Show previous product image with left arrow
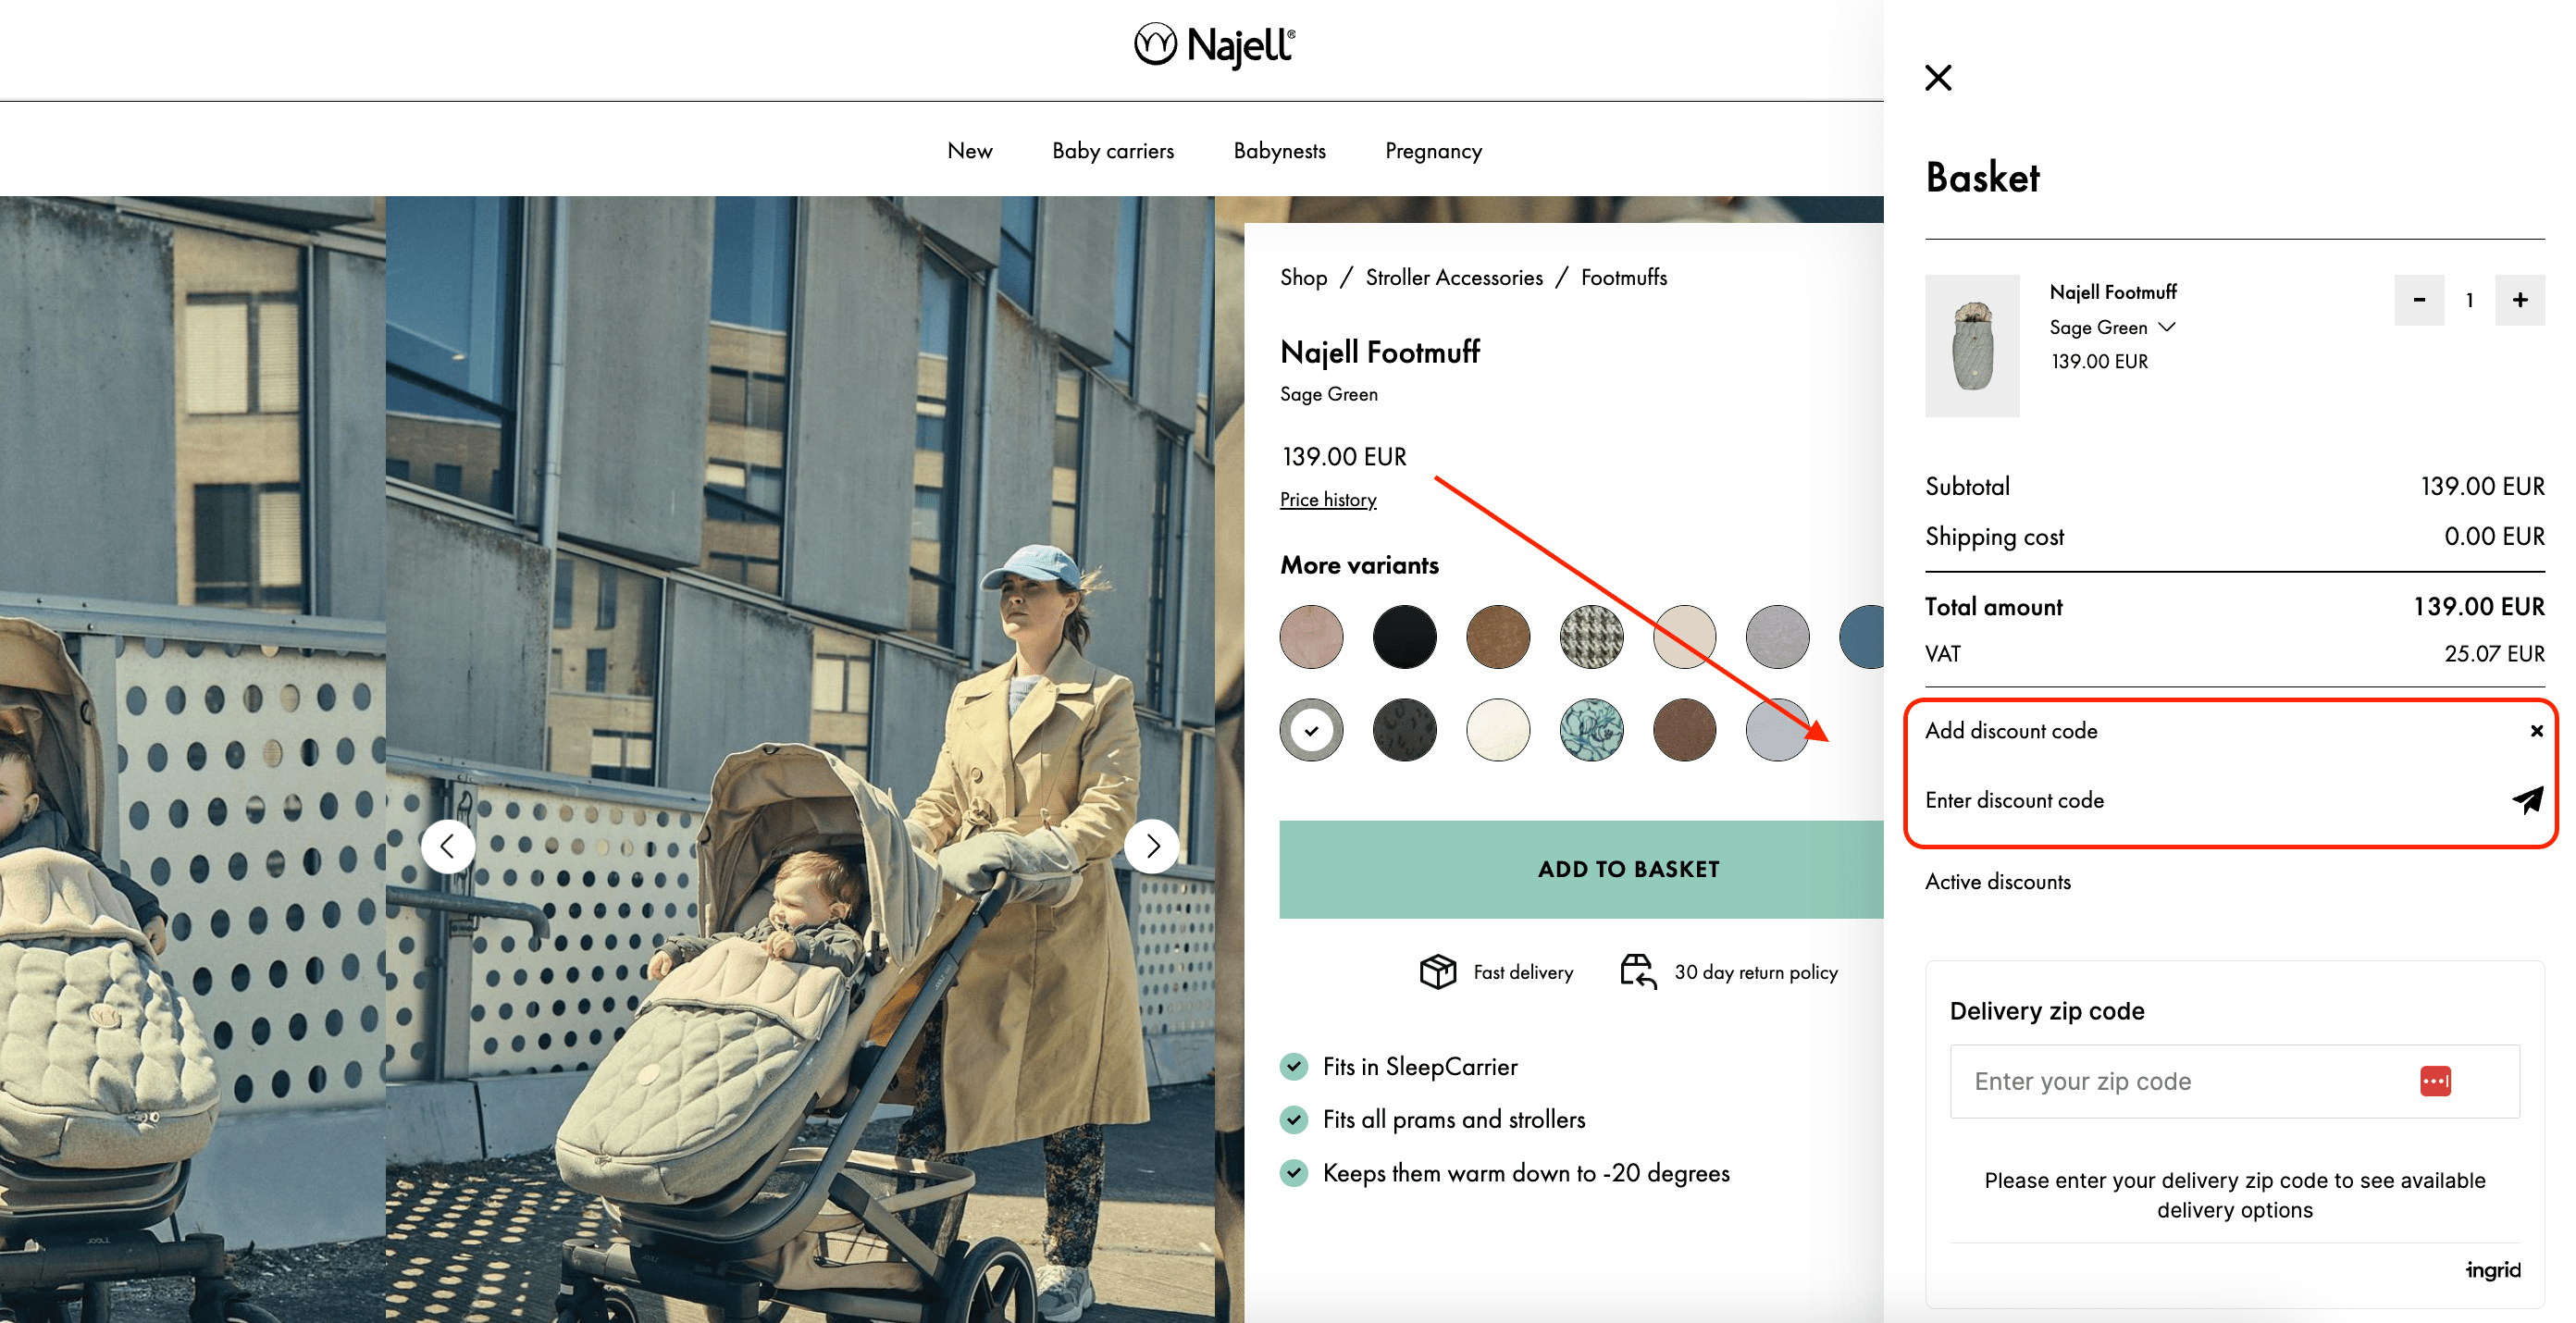Viewport: 2576px width, 1323px height. click(x=447, y=846)
